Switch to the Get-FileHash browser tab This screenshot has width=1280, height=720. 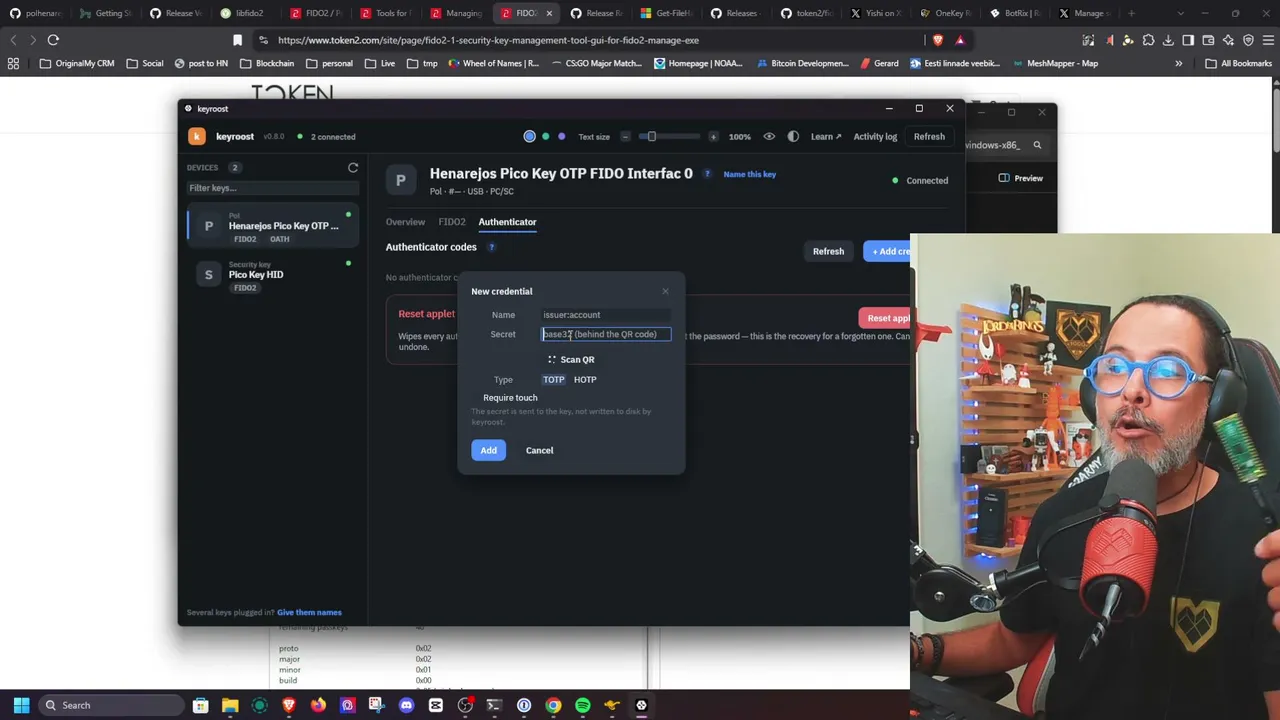[x=667, y=13]
